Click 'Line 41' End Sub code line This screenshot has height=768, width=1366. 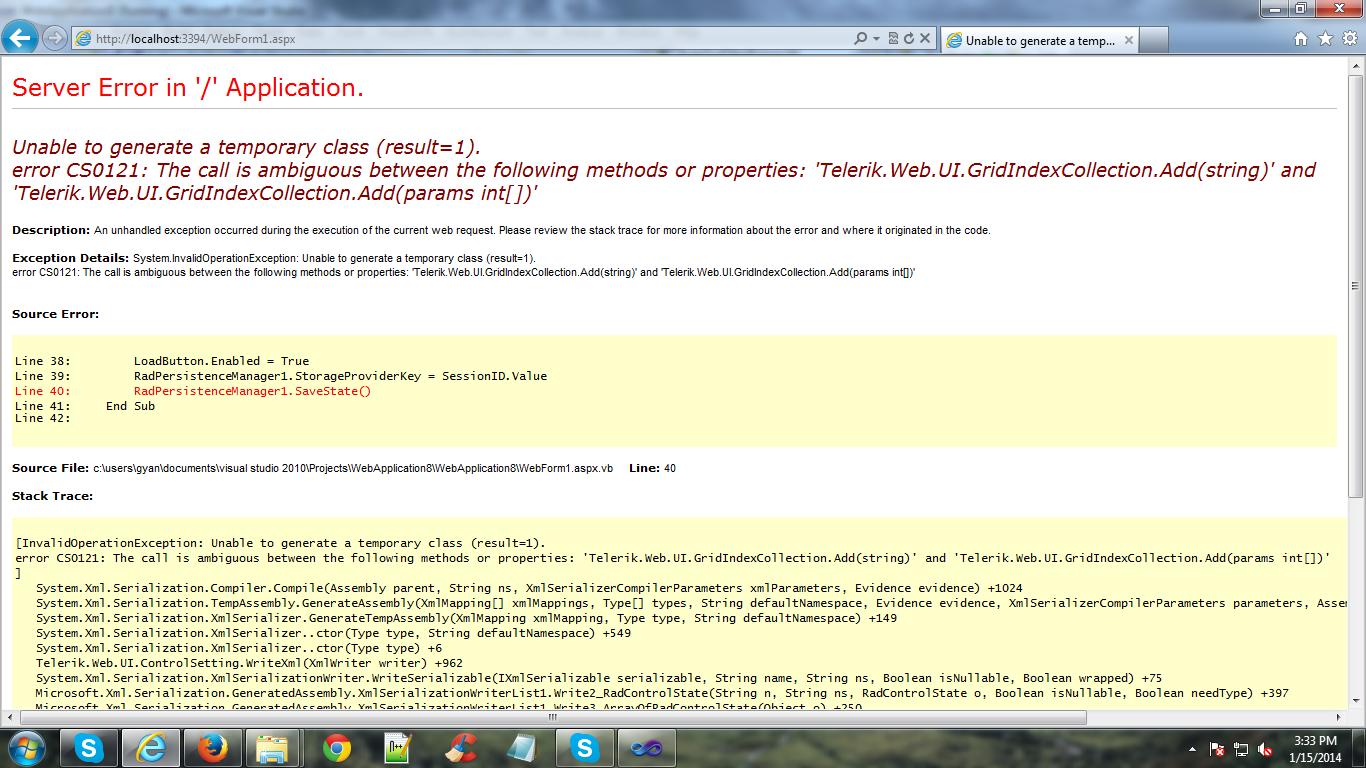click(85, 406)
